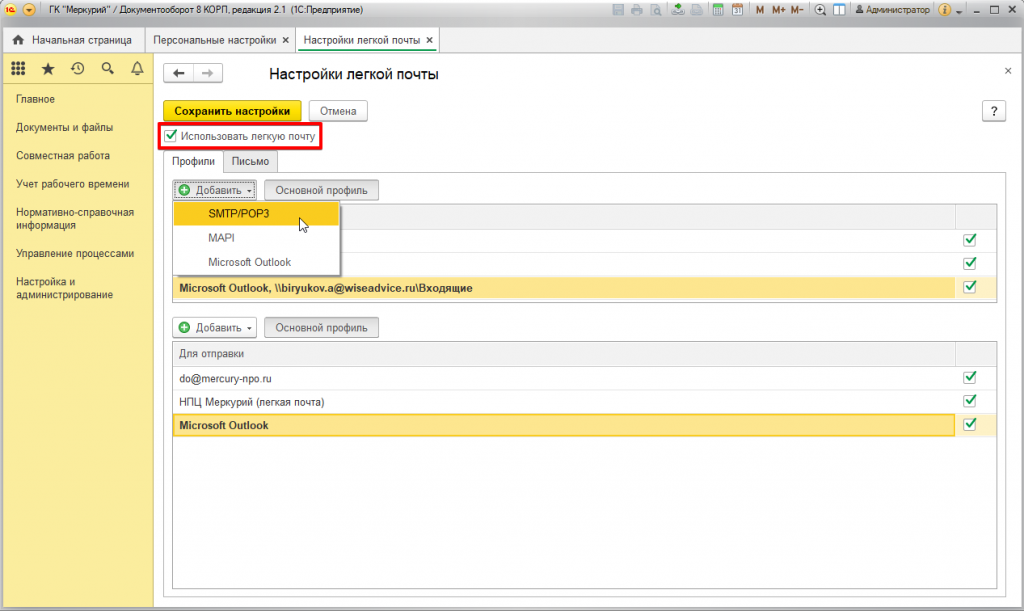Image resolution: width=1024 pixels, height=611 pixels.
Task: Open the info menu arrow in the title bar
Action: (959, 10)
